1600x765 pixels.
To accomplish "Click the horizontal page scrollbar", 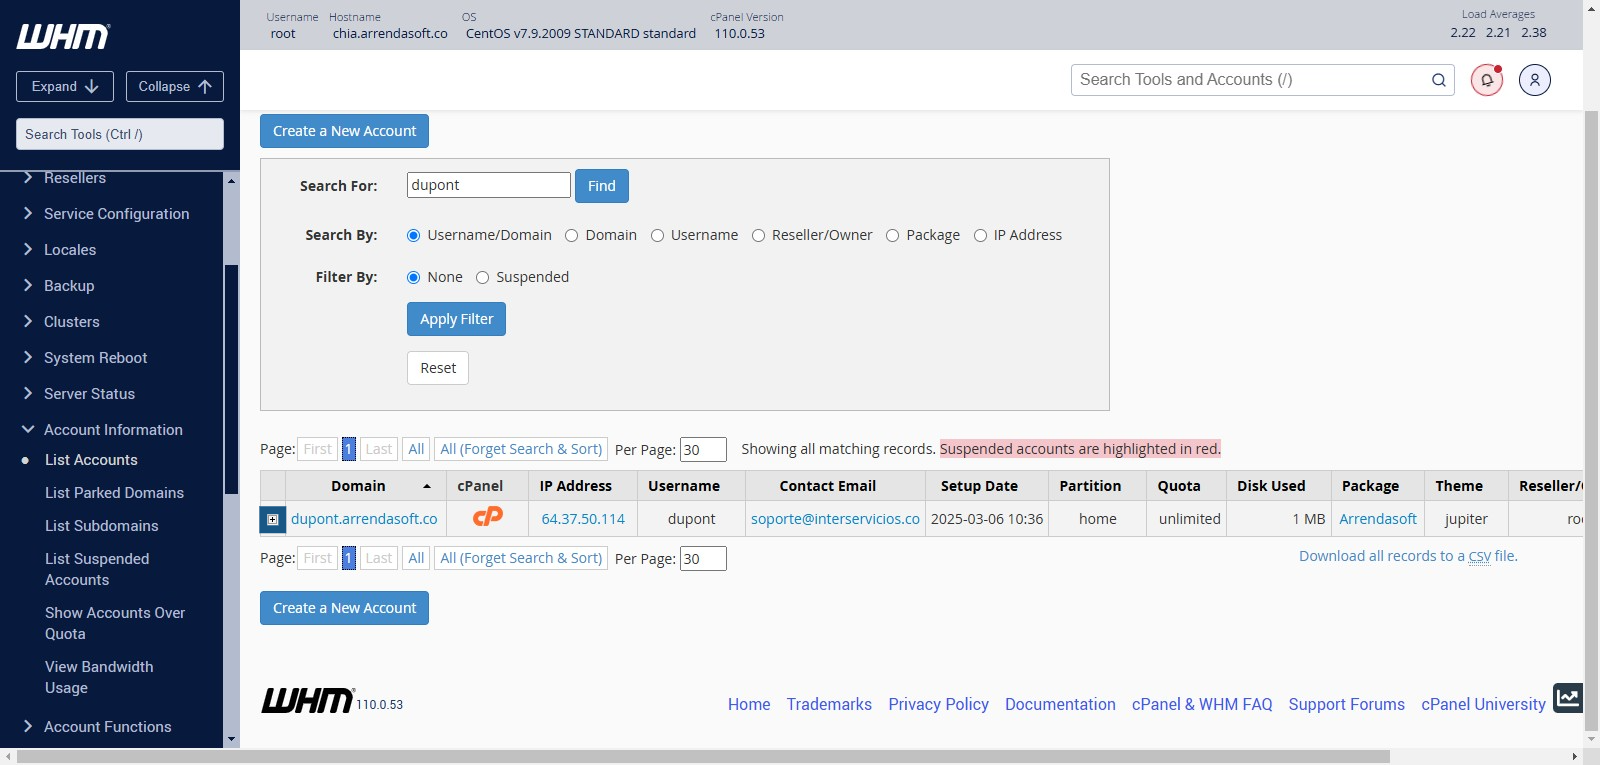I will point(703,757).
